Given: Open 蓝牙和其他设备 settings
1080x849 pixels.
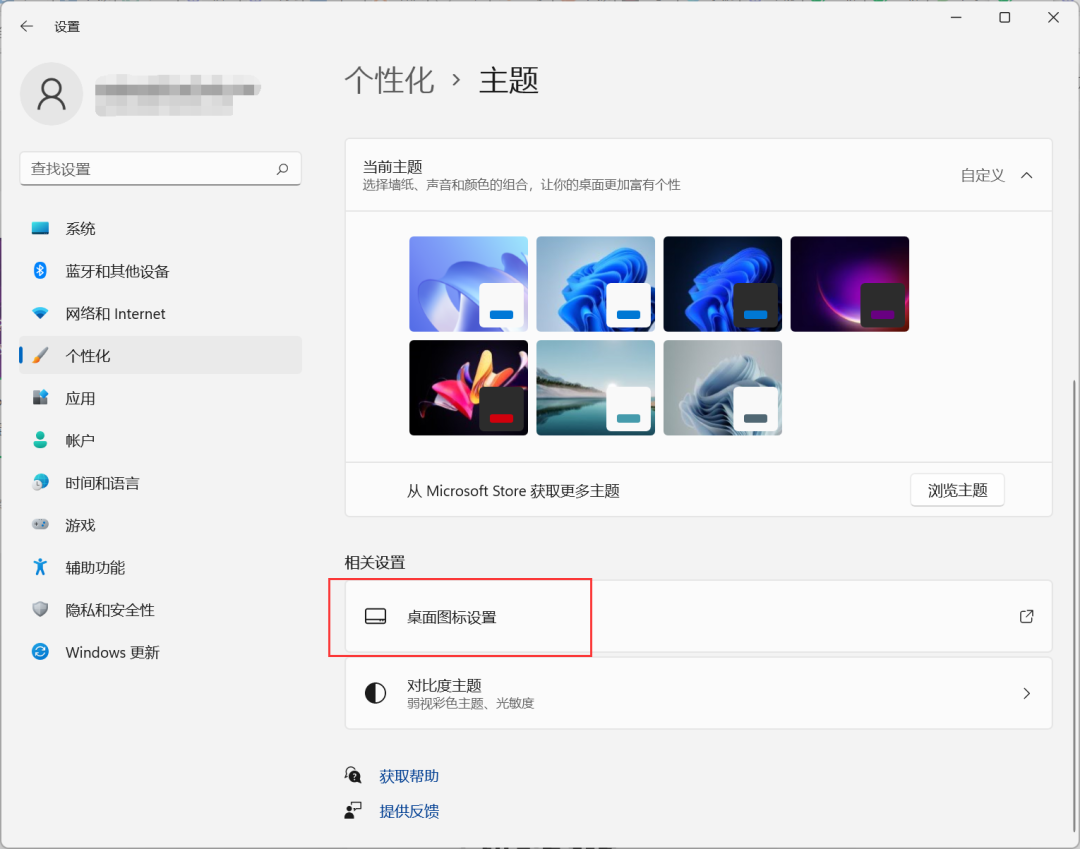Looking at the screenshot, I should [160, 271].
